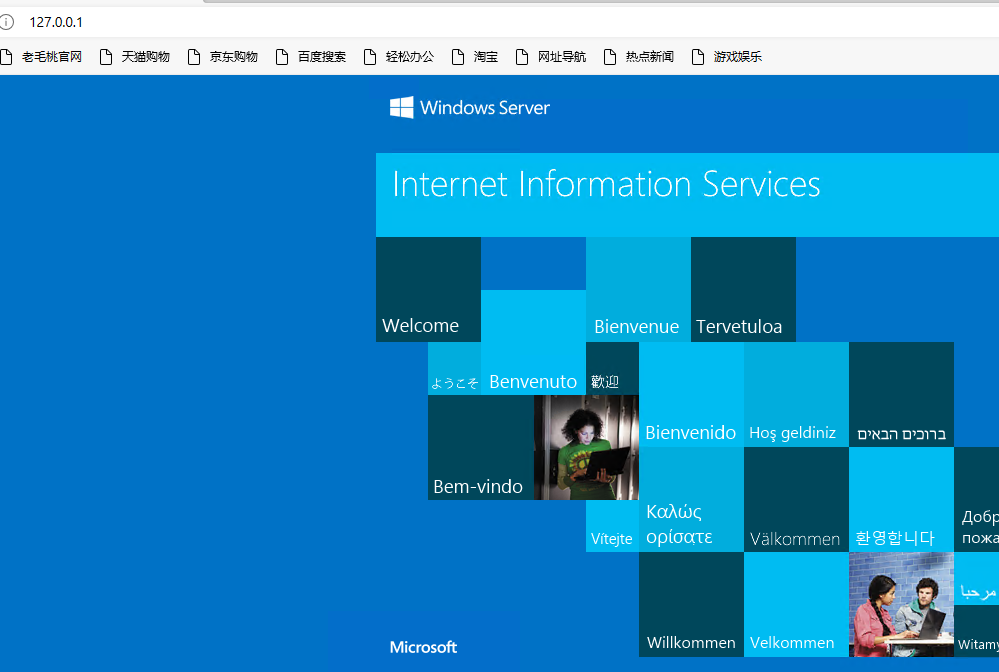Go to the 京东购物 bookmark
The height and width of the screenshot is (672, 999).
point(223,57)
